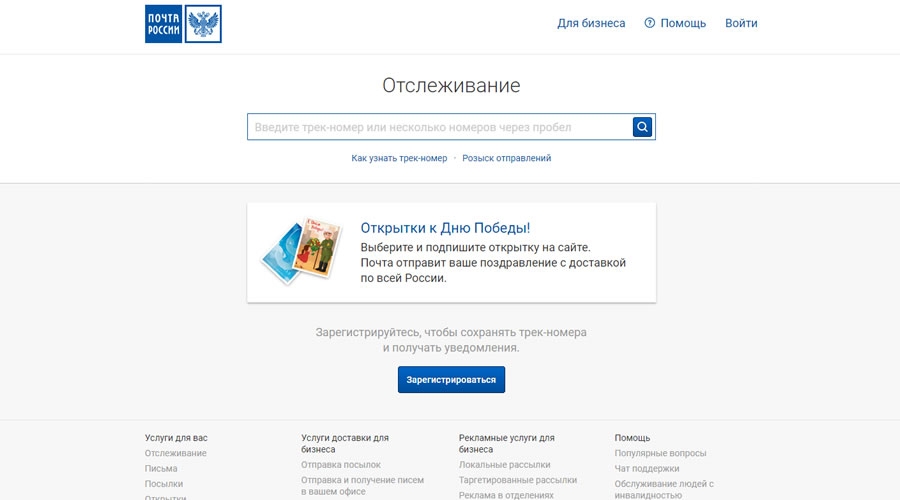Open Обслуживание людей с инвалидностью link
Screen dimensions: 900x500
coord(664,489)
